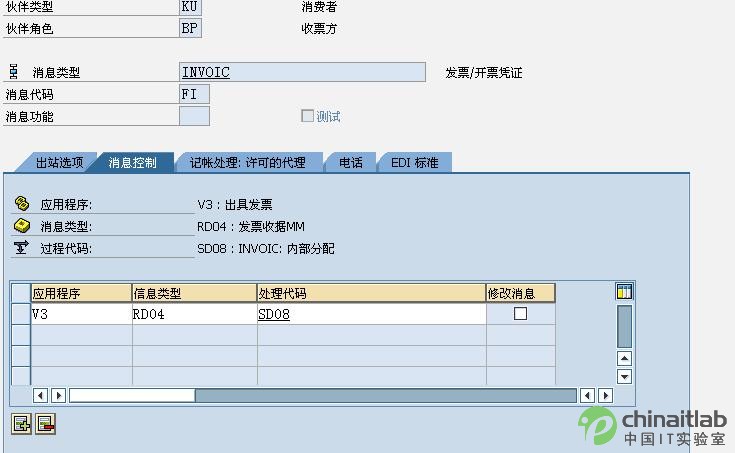Image resolution: width=735 pixels, height=453 pixels.
Task: Click the message type hierarchy icon
Action: pos(14,72)
